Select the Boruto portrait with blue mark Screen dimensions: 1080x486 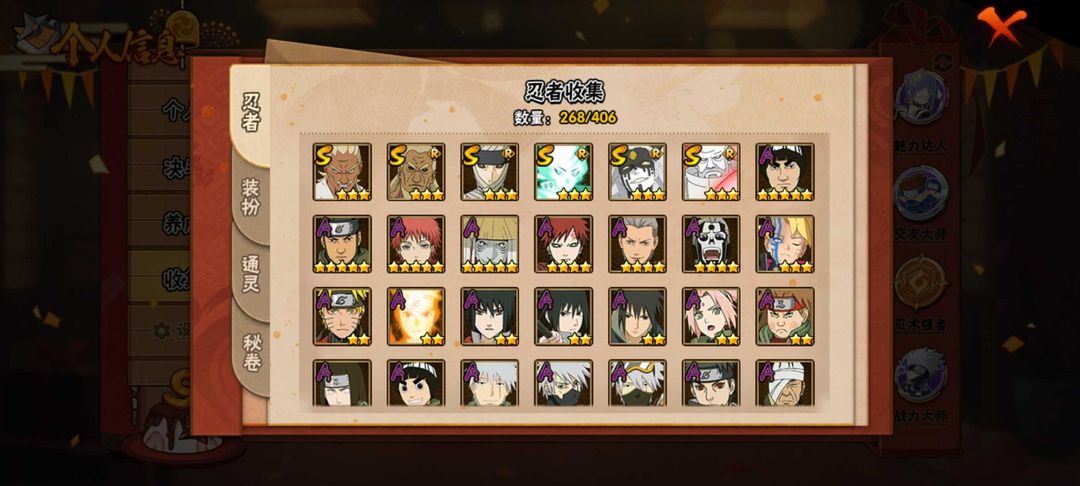tap(785, 244)
